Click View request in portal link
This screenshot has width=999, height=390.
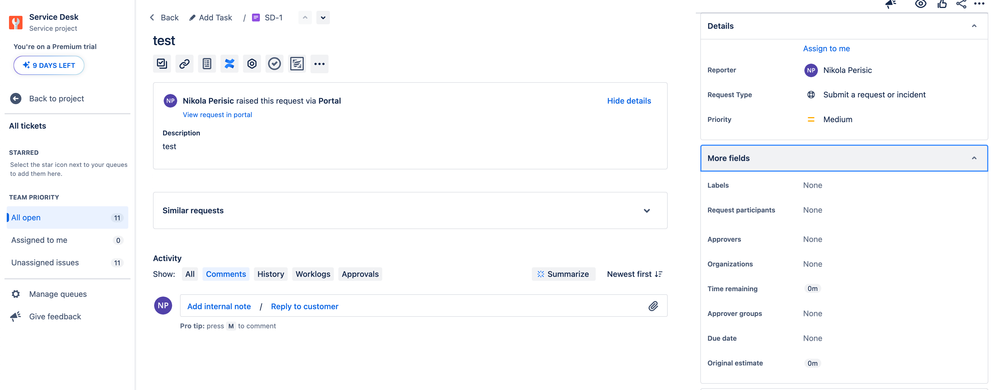pyautogui.click(x=217, y=115)
